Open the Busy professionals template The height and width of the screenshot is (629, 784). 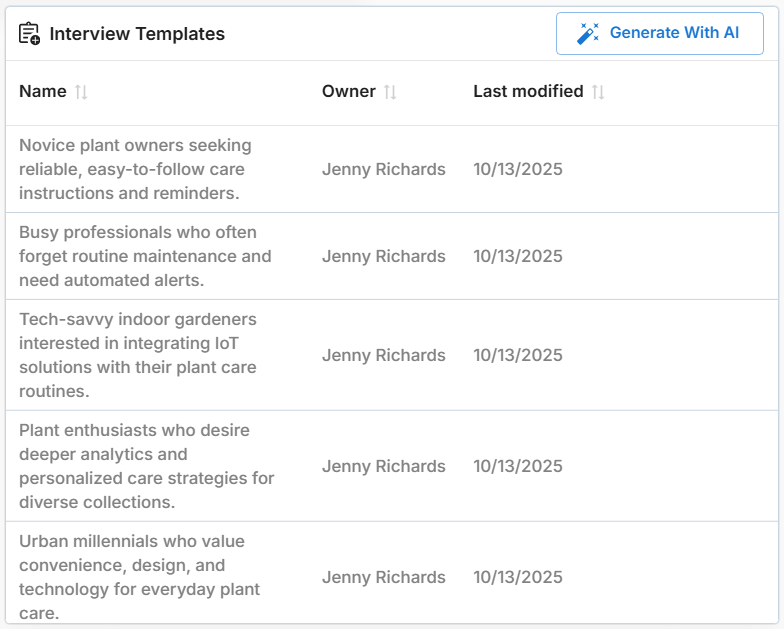(145, 256)
